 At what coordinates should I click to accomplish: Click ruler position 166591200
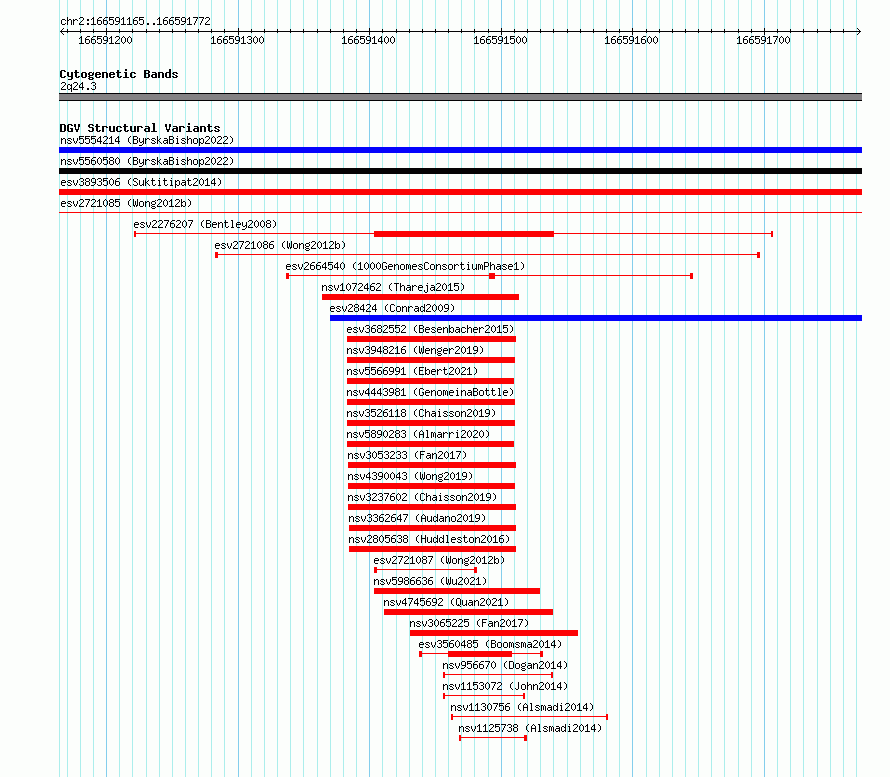pos(106,40)
